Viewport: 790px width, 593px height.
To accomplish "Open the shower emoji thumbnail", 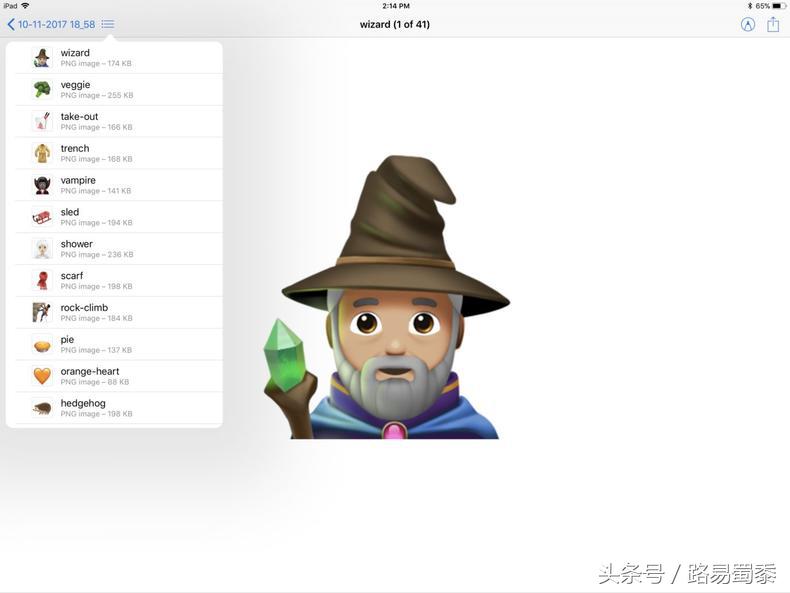I will pyautogui.click(x=42, y=249).
